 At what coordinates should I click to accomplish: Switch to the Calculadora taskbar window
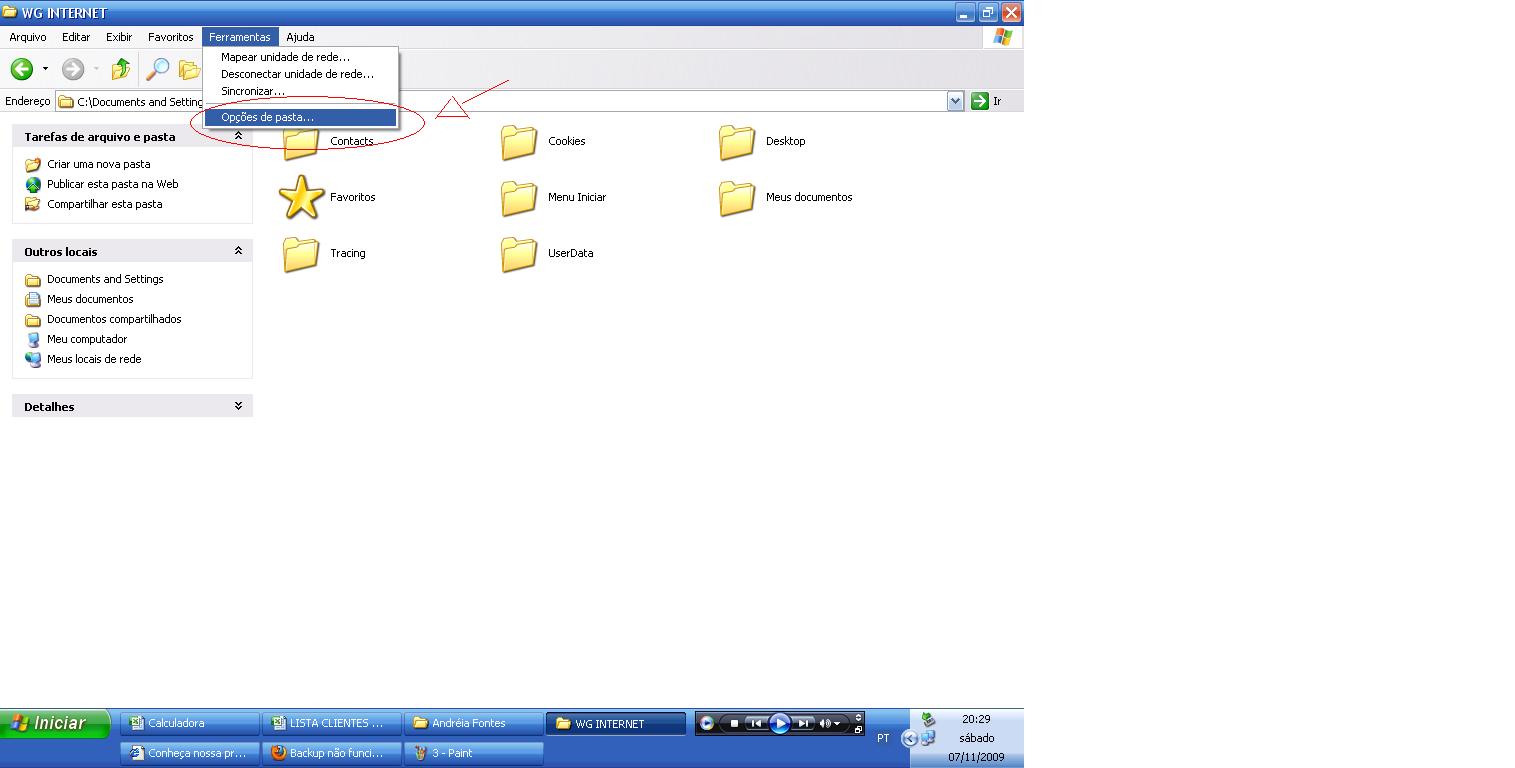(x=190, y=723)
